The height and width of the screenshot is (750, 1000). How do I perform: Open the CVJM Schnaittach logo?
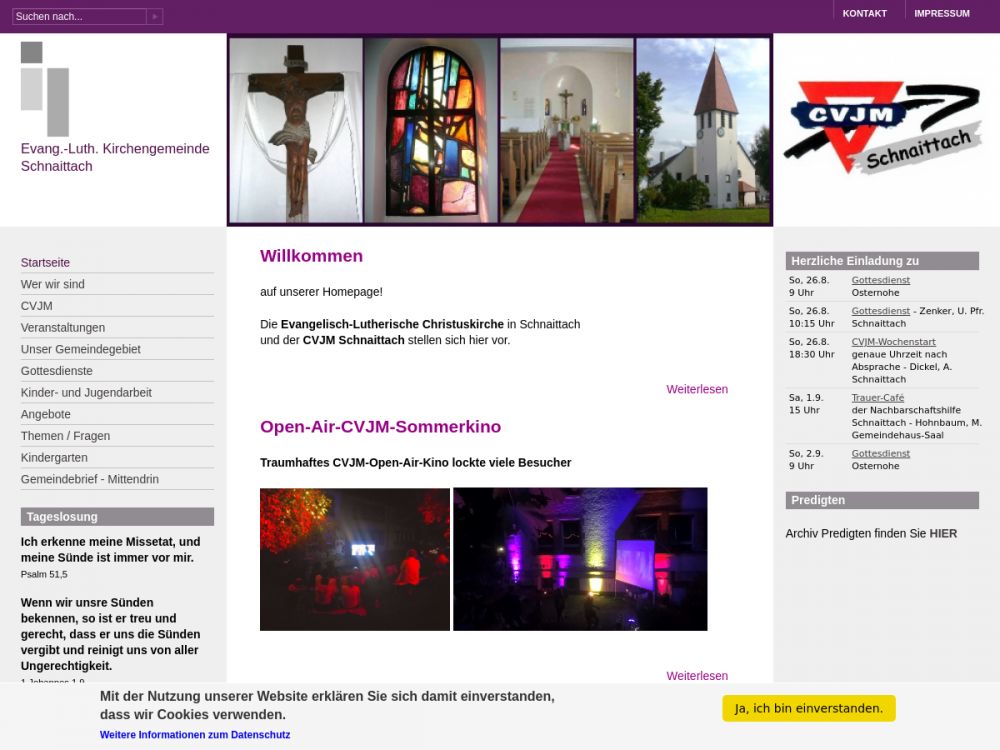883,127
